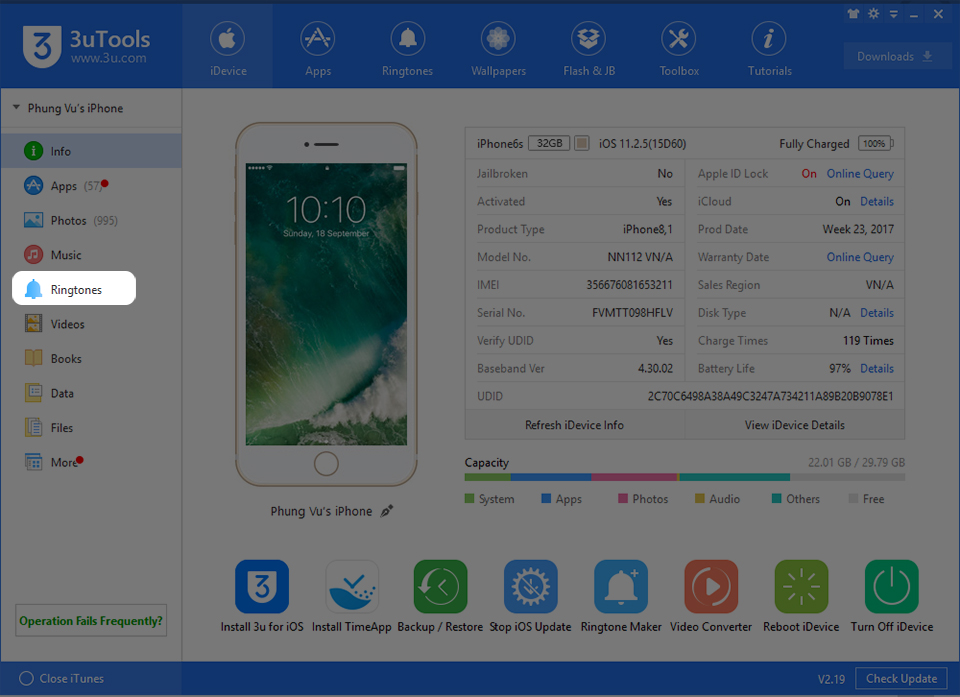Select Info in the sidebar
The image size is (960, 697).
tap(91, 151)
